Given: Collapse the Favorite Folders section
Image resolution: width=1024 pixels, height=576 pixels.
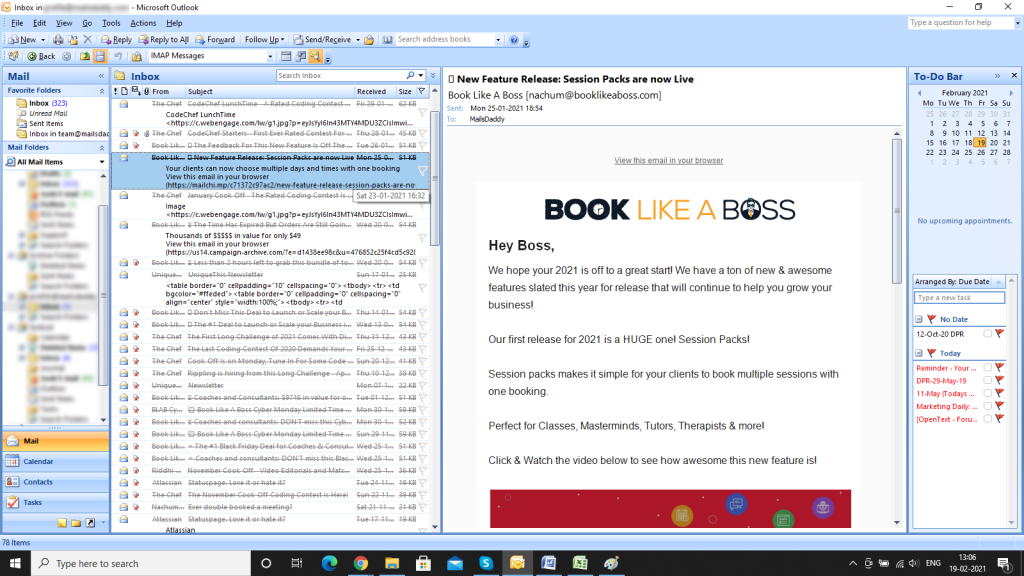Looking at the screenshot, I should coord(101,91).
